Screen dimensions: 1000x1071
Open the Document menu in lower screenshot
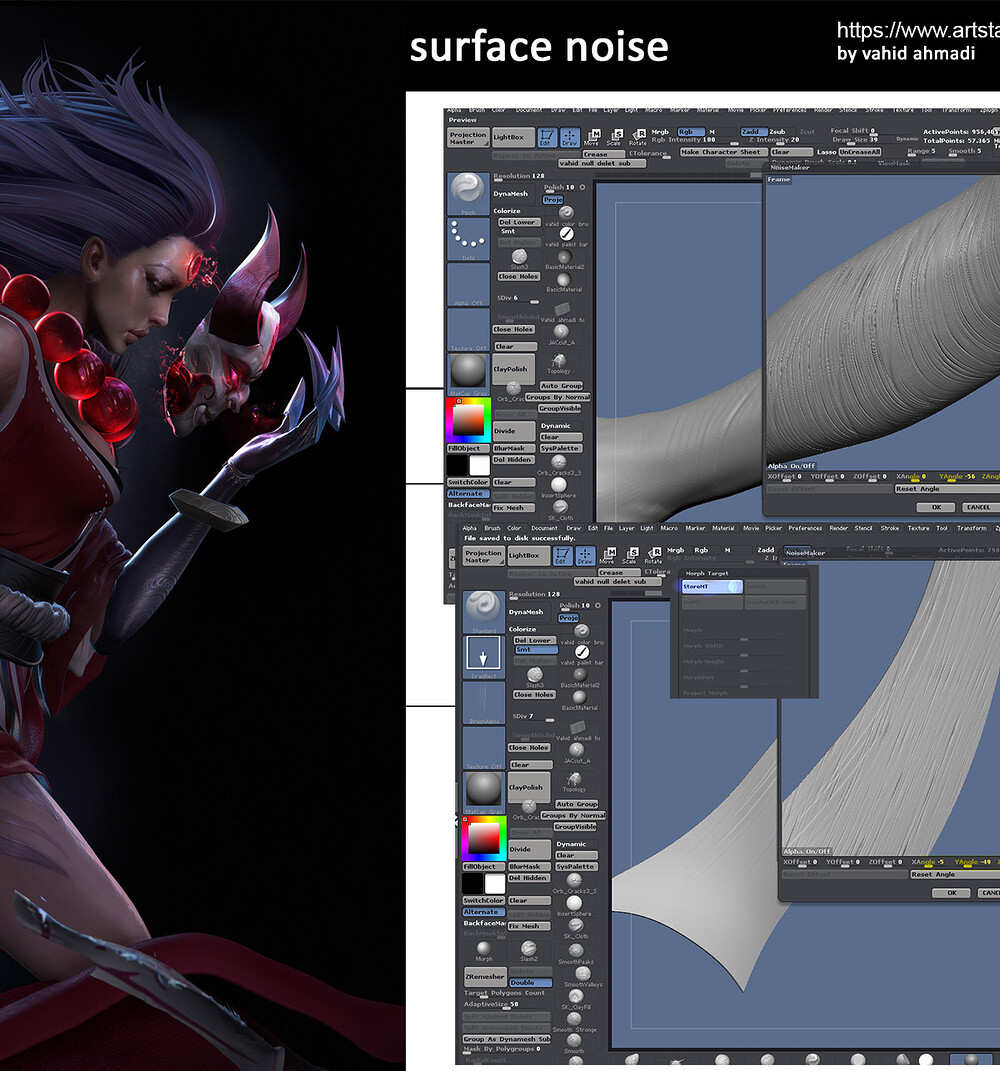(x=544, y=528)
